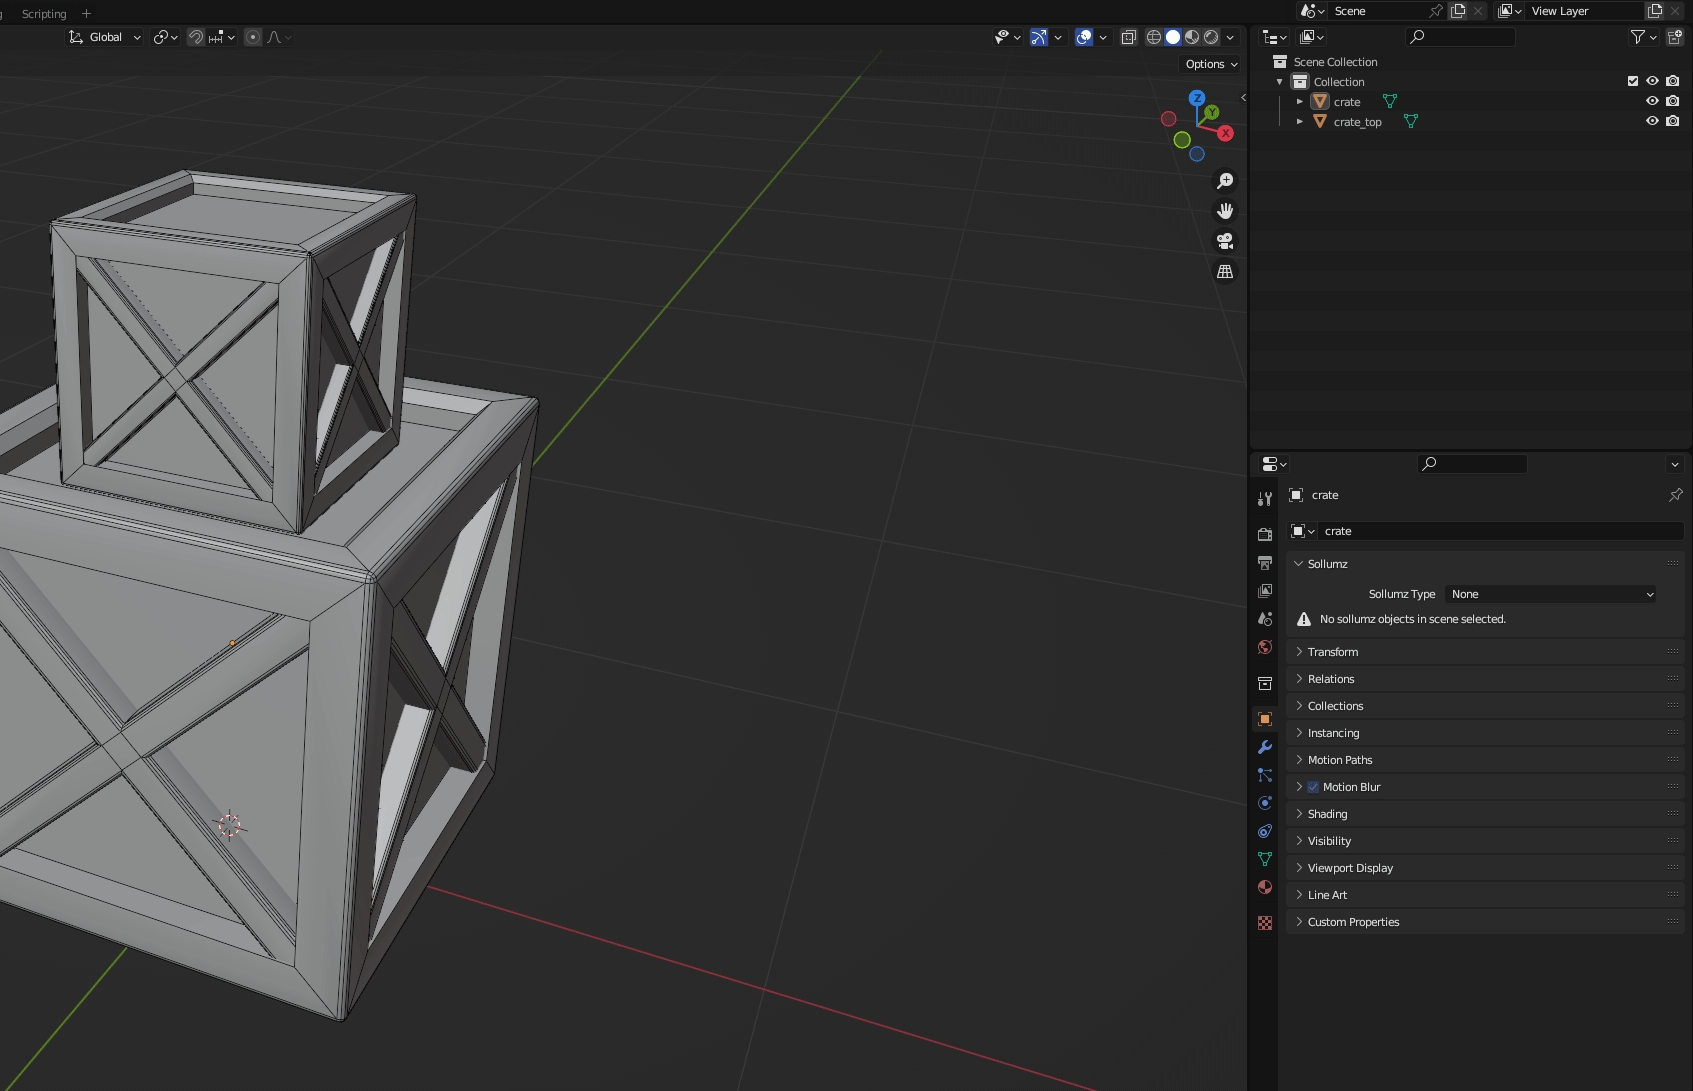The image size is (1693, 1091).
Task: Click the red X axis on gizmo
Action: coord(1225,133)
